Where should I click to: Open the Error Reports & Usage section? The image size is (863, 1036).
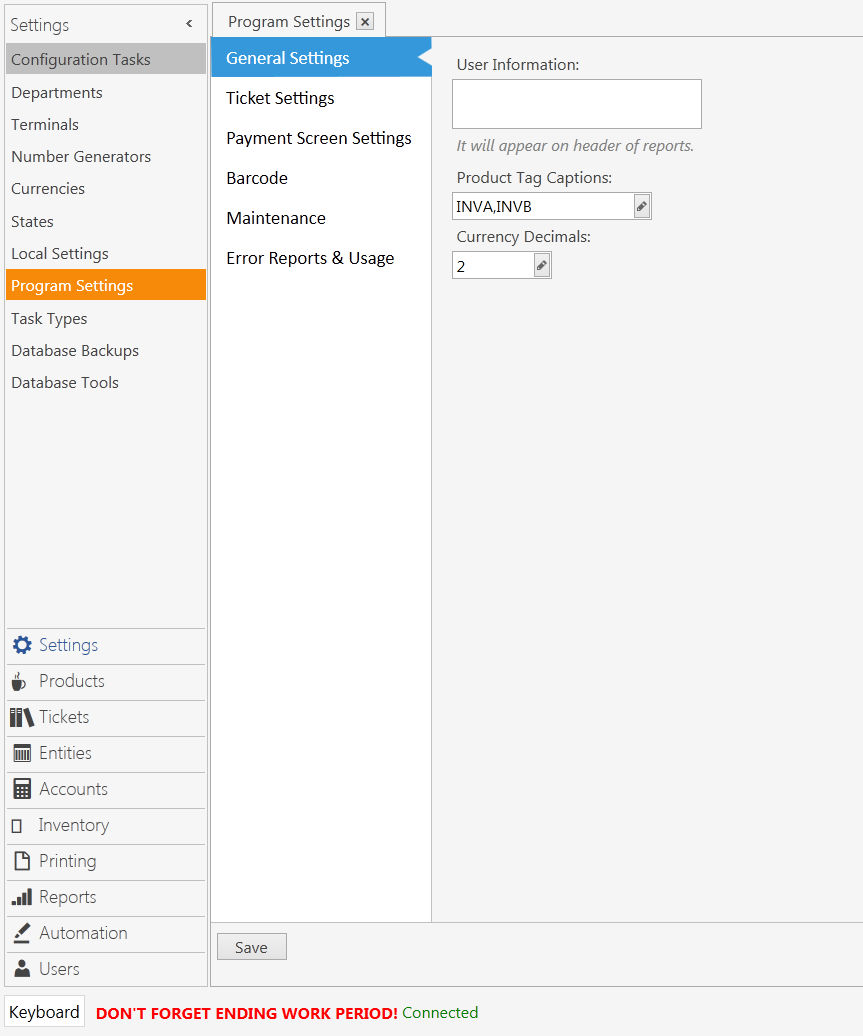click(x=310, y=258)
